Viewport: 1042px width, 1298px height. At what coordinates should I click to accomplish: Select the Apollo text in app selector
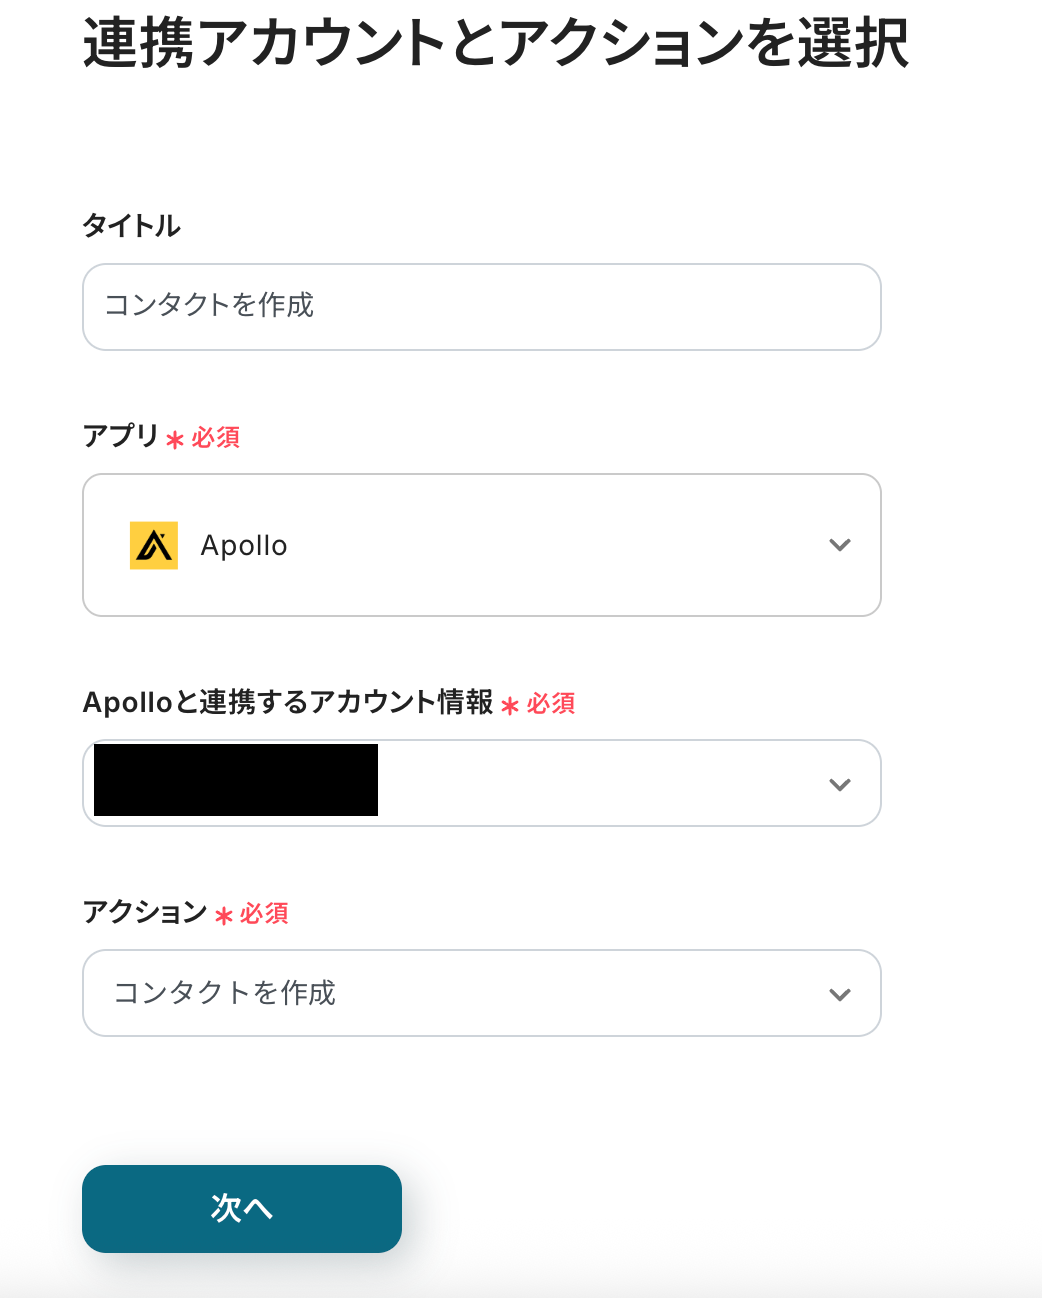[244, 546]
